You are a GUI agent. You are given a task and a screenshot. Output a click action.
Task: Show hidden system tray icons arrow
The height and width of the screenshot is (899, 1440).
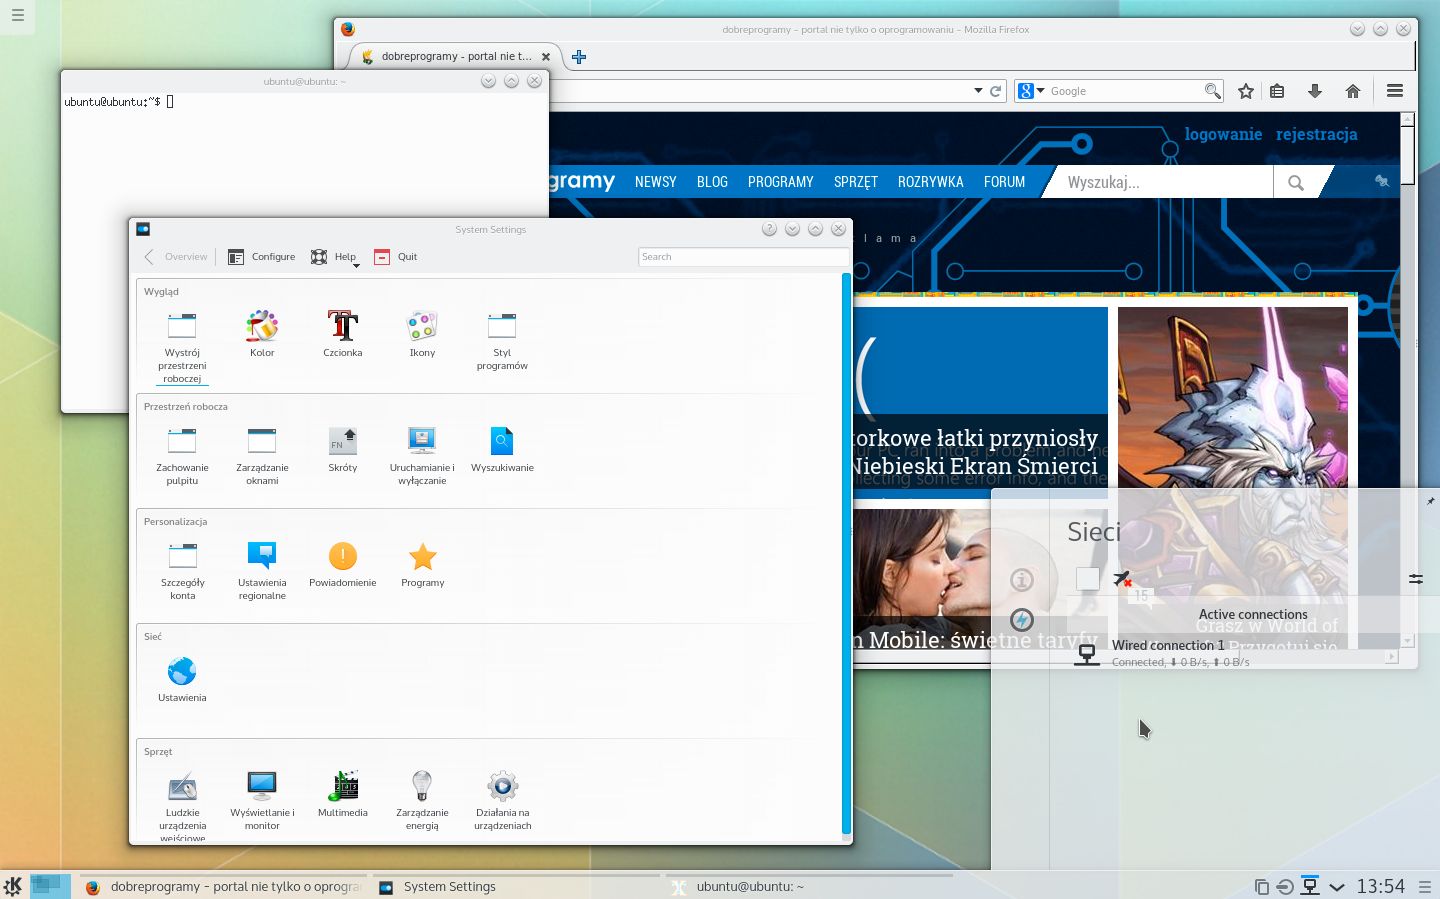[1337, 887]
